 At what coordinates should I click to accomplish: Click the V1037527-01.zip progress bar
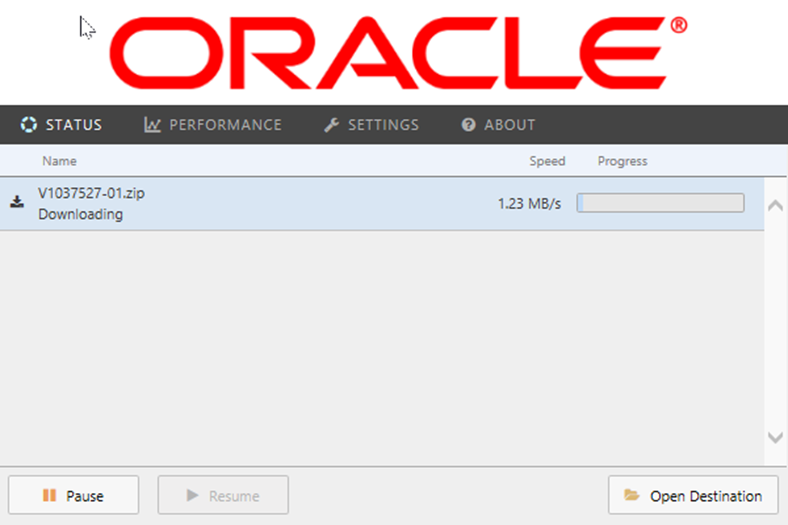coord(660,203)
